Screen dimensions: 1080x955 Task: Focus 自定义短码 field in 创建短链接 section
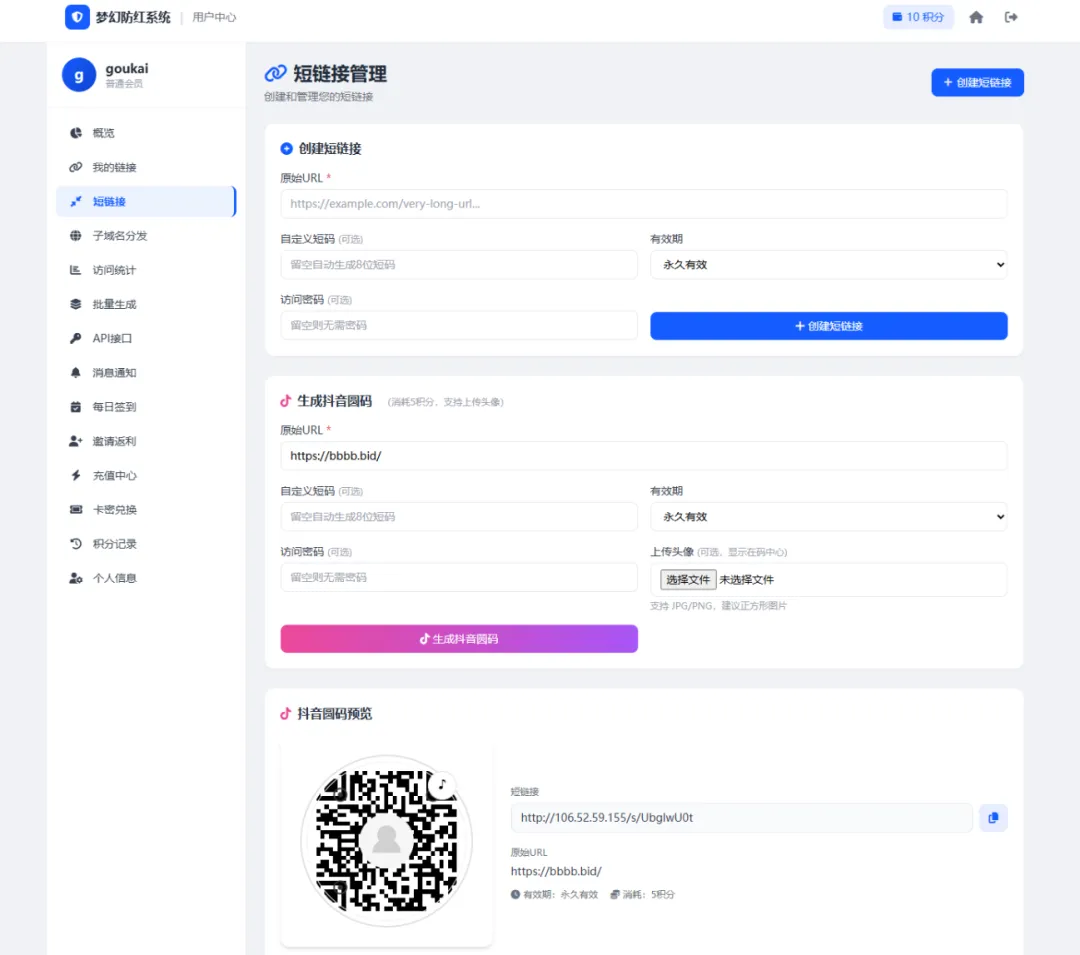[459, 264]
